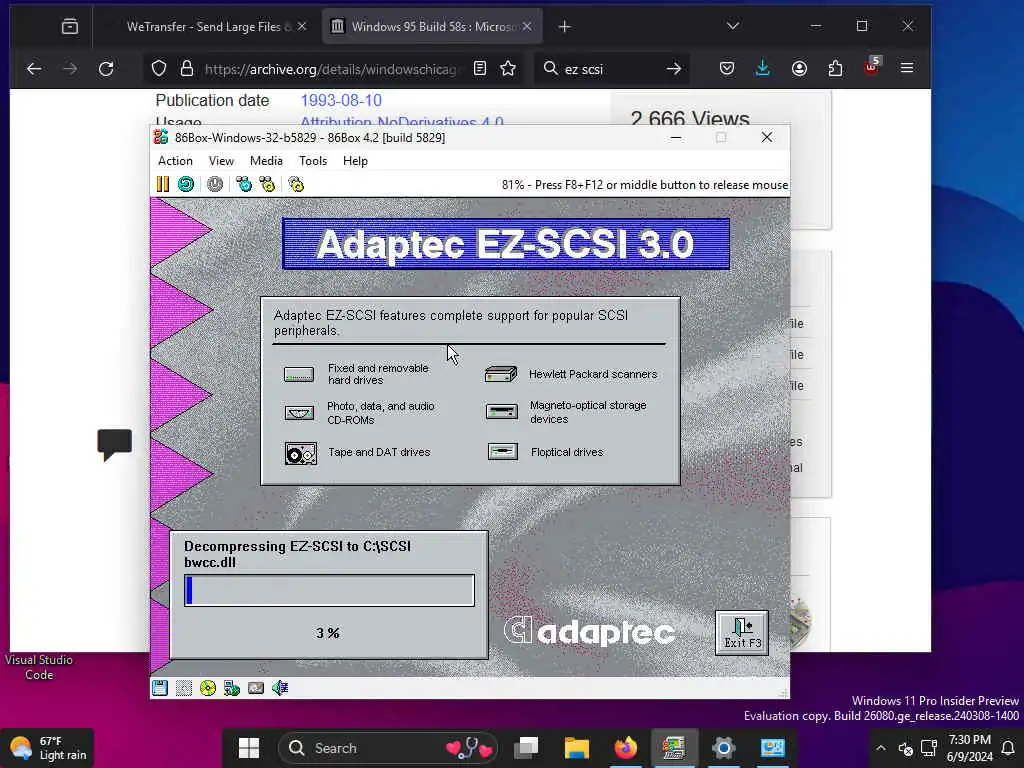Click the pause emulation icon in 86Box toolbar
This screenshot has width=1024, height=768.
click(x=163, y=184)
